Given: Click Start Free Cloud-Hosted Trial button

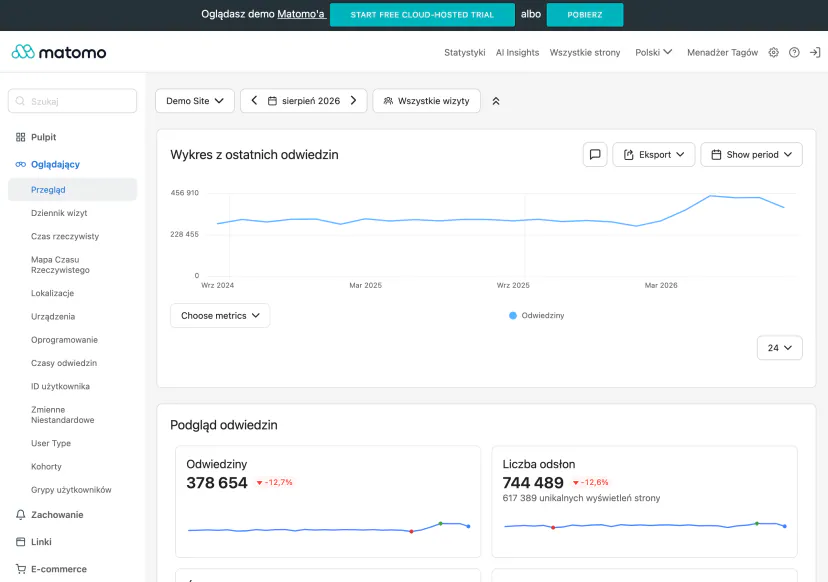Looking at the screenshot, I should coord(422,14).
